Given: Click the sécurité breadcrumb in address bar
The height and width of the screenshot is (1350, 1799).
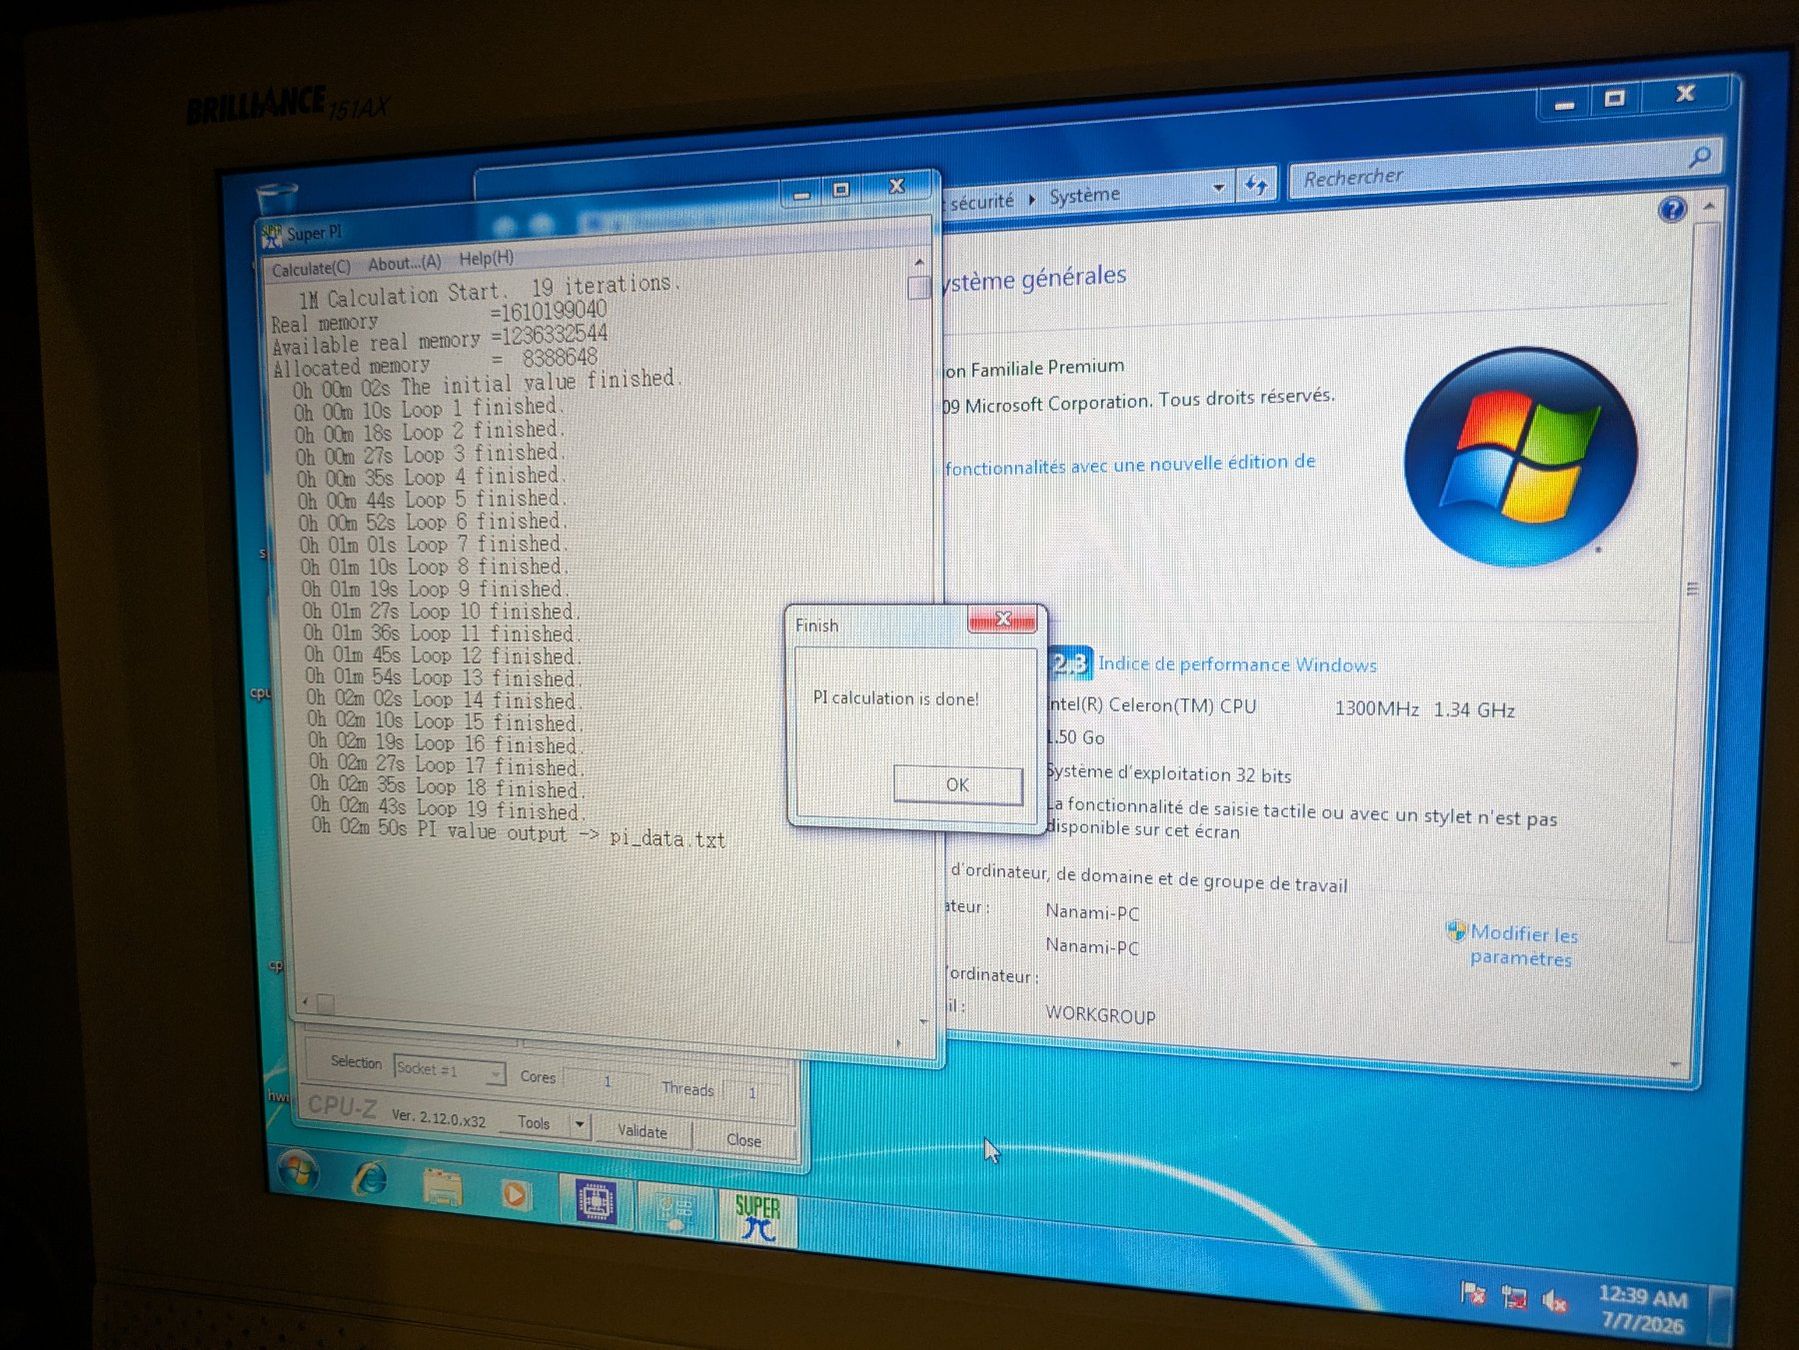Looking at the screenshot, I should 981,201.
